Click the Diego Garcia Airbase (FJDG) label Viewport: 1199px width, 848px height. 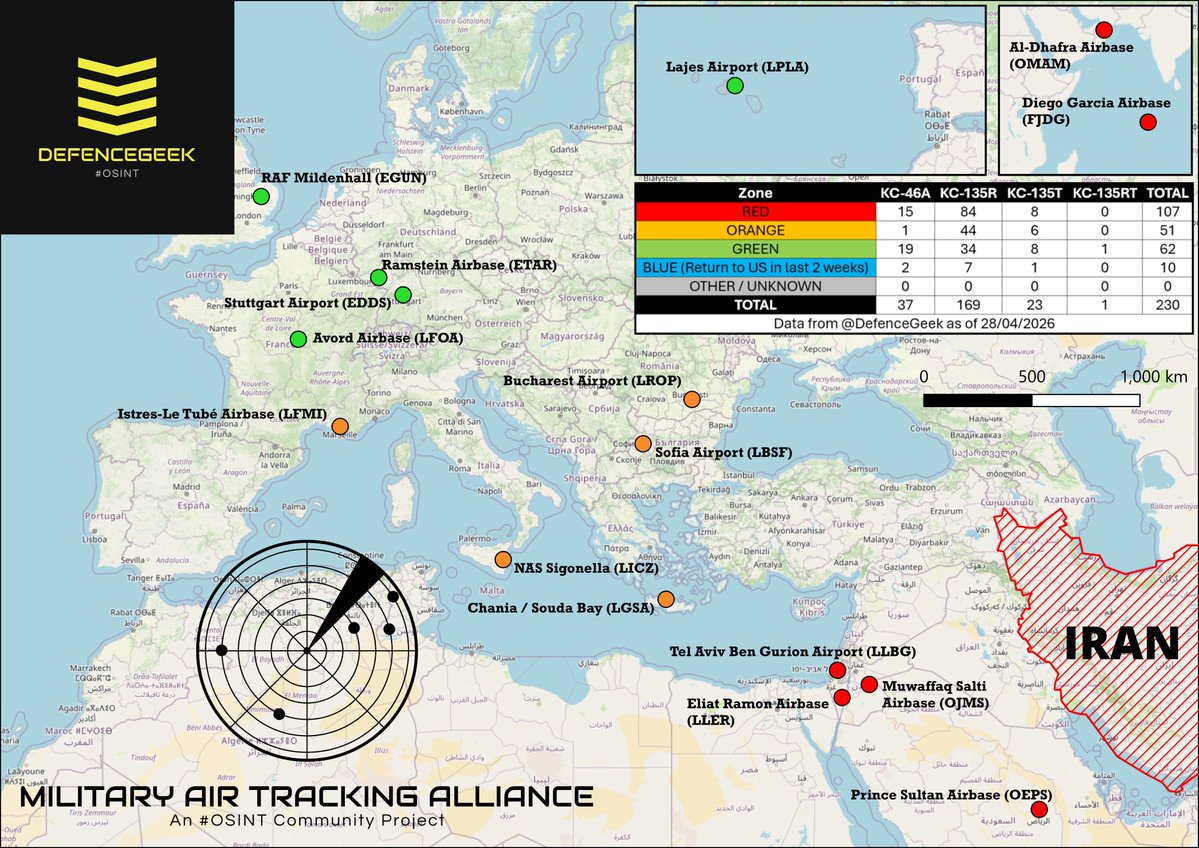click(1096, 111)
